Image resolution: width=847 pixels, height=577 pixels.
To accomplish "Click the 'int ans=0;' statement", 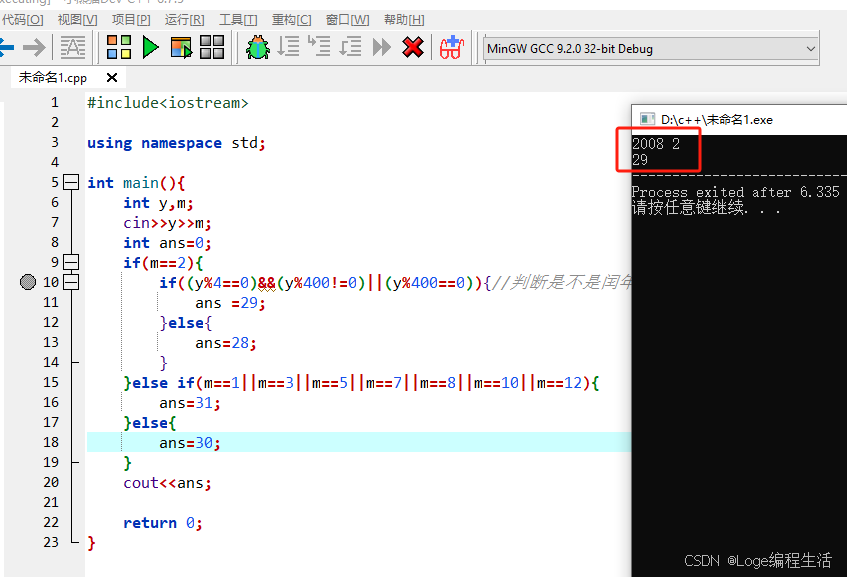I will pyautogui.click(x=167, y=243).
